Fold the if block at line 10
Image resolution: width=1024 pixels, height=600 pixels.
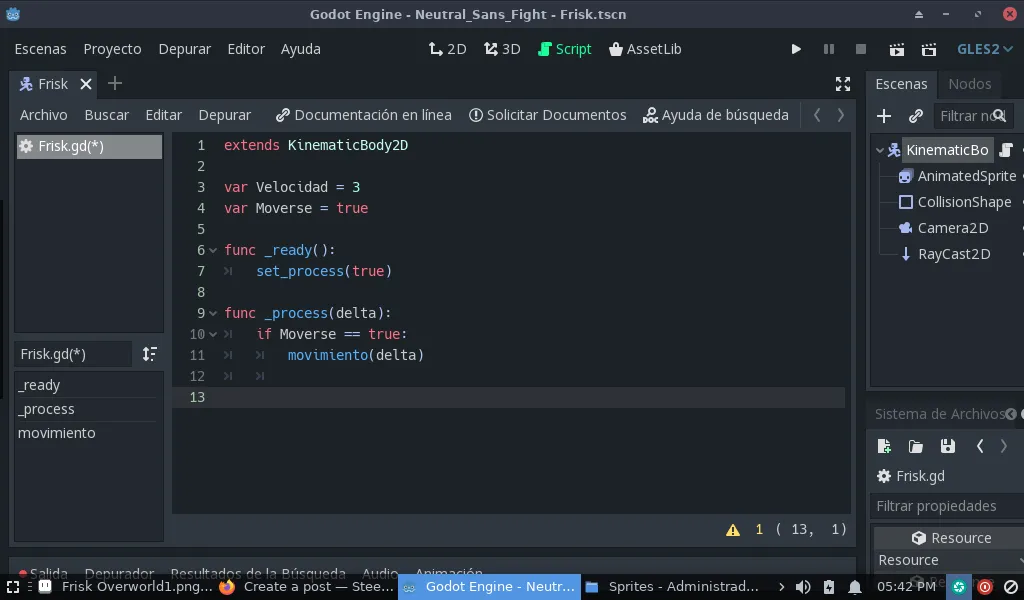point(213,334)
